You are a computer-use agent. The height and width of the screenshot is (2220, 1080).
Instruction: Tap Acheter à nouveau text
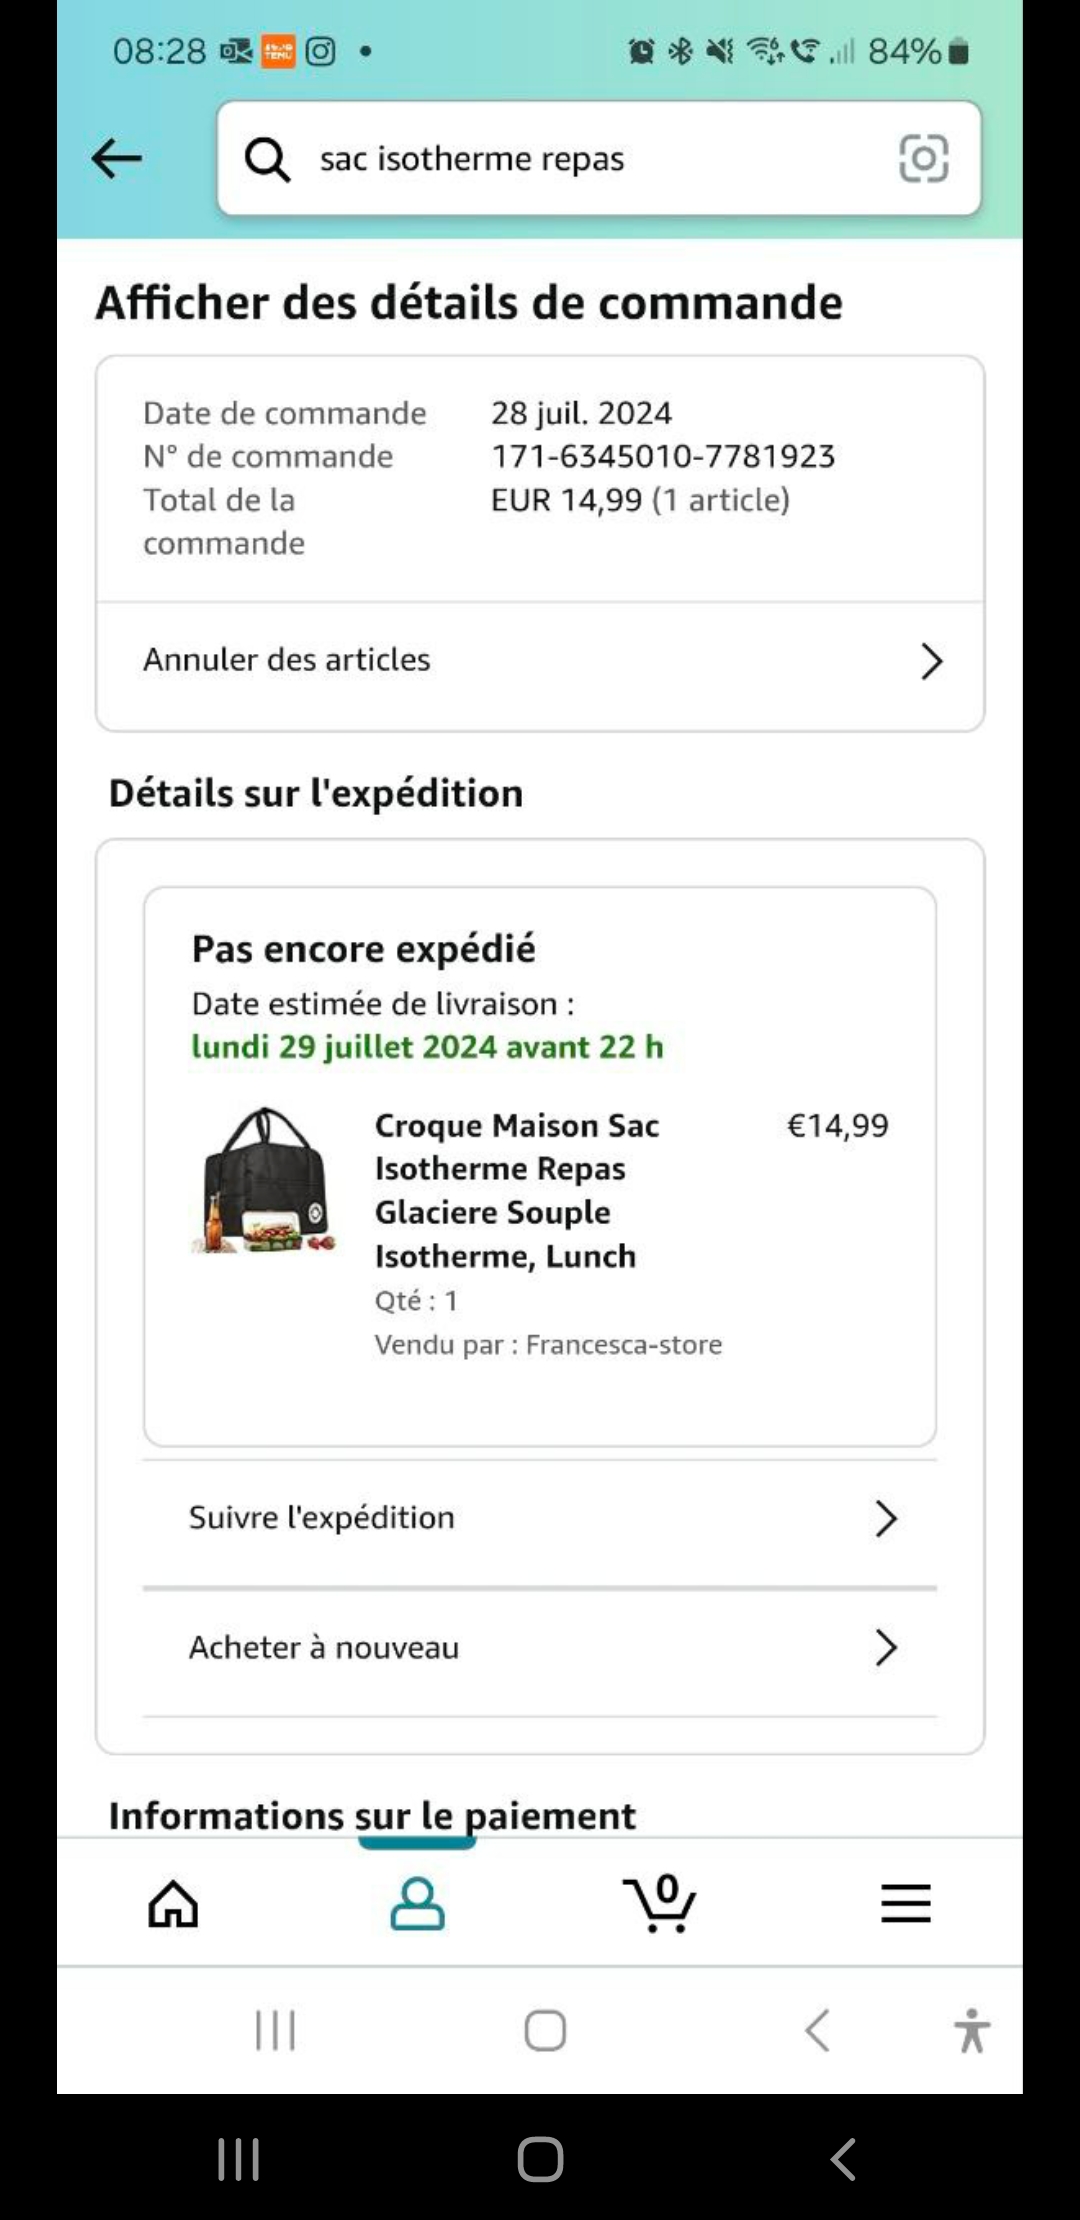tap(324, 1647)
